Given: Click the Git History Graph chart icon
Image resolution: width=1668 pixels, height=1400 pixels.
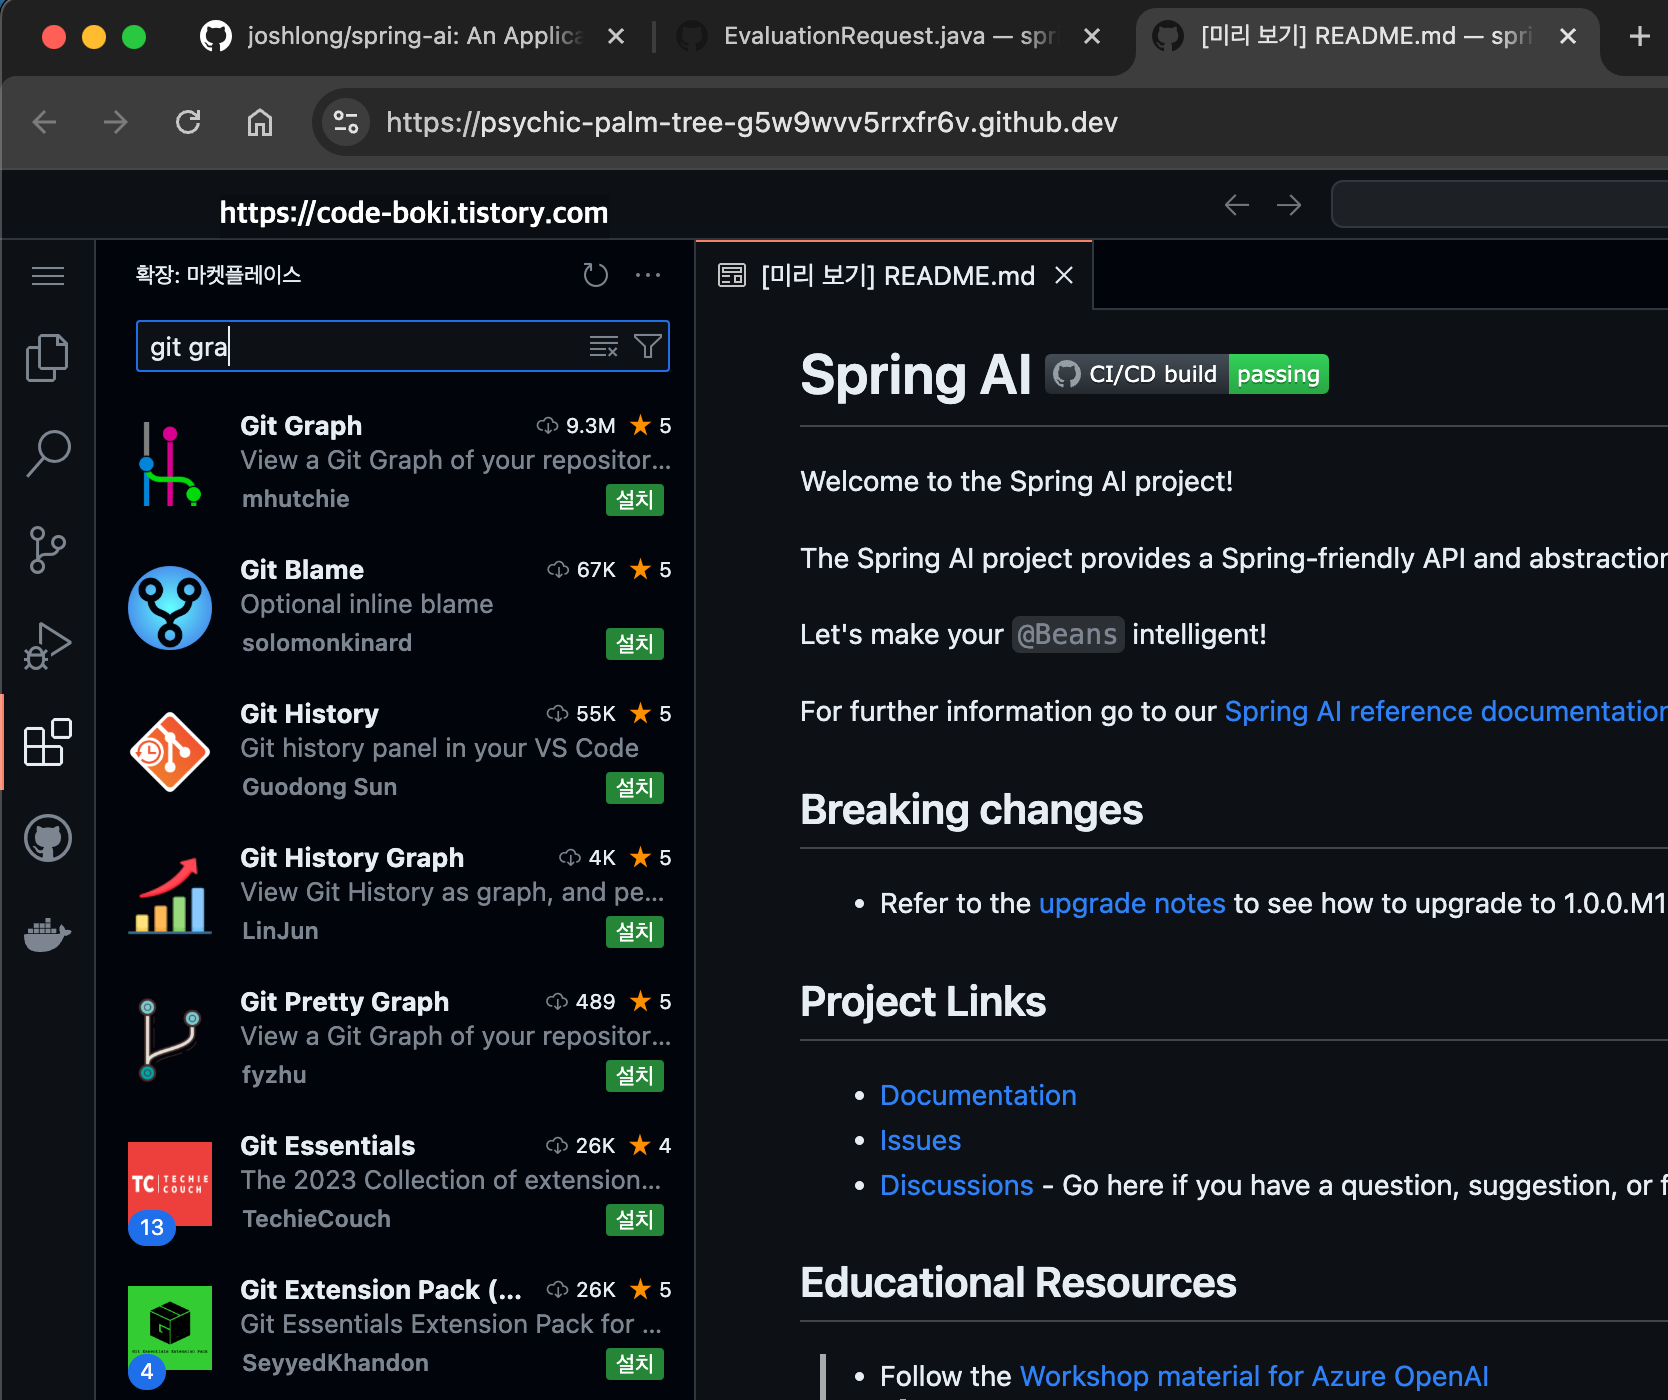Looking at the screenshot, I should 170,896.
